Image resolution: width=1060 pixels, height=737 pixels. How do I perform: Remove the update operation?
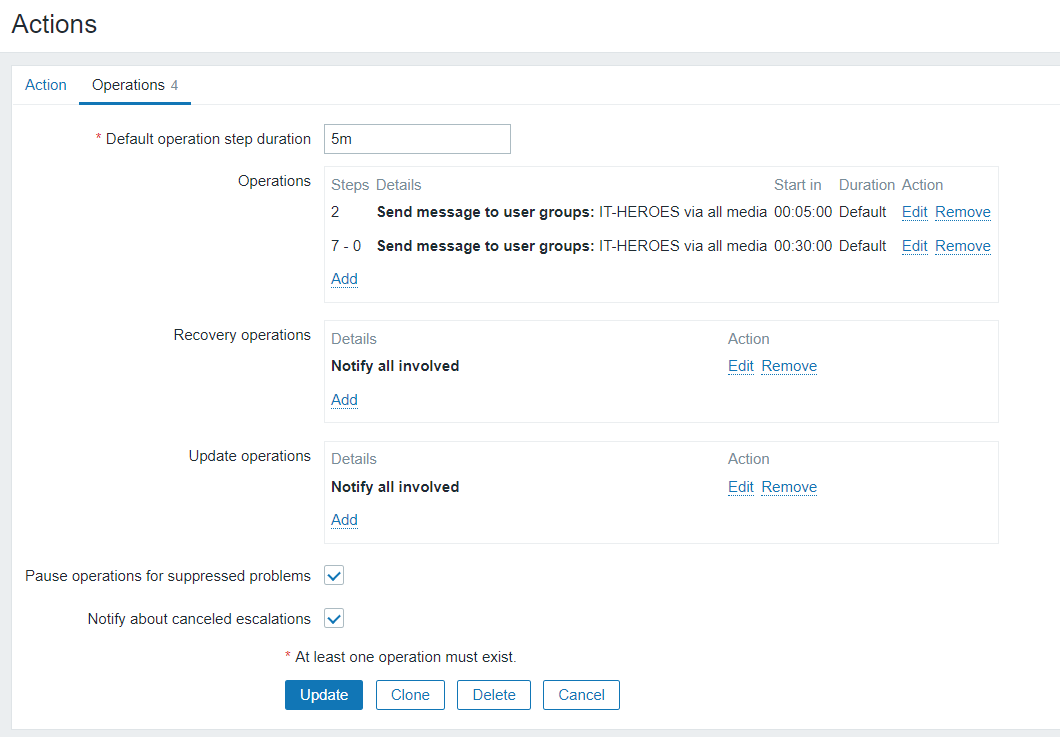tap(788, 487)
